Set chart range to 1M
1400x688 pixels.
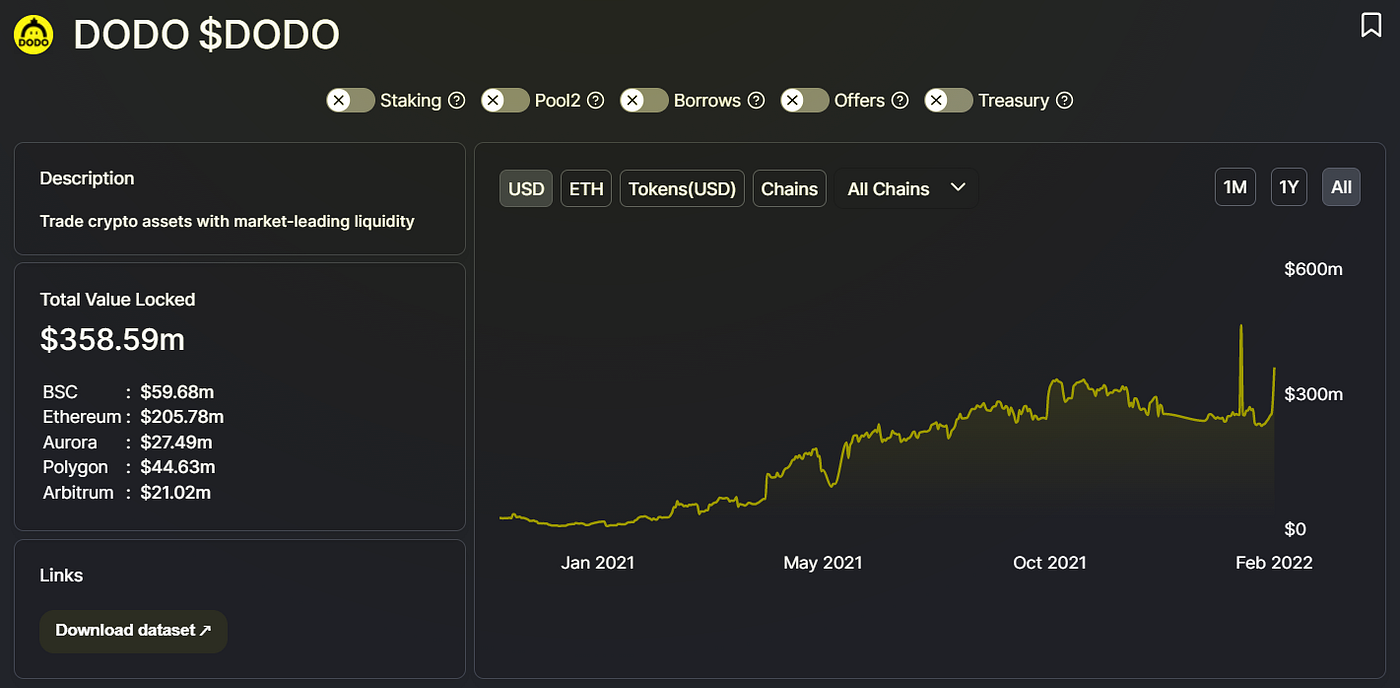click(1235, 187)
